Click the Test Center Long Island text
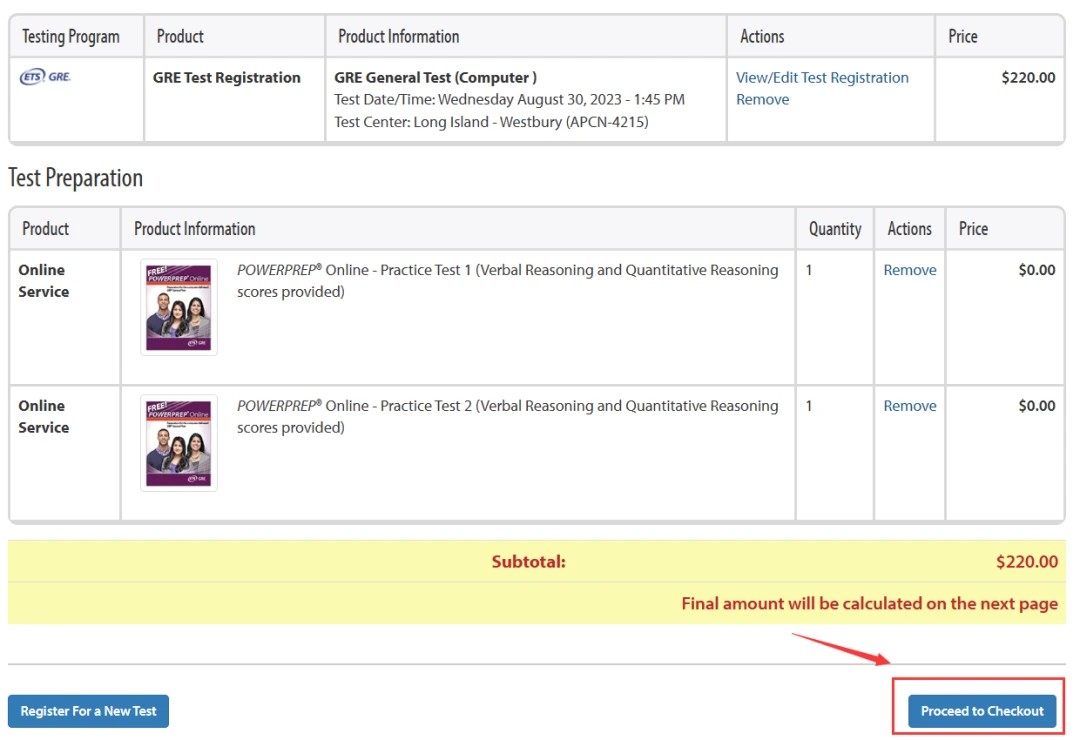The image size is (1080, 740). [x=491, y=122]
